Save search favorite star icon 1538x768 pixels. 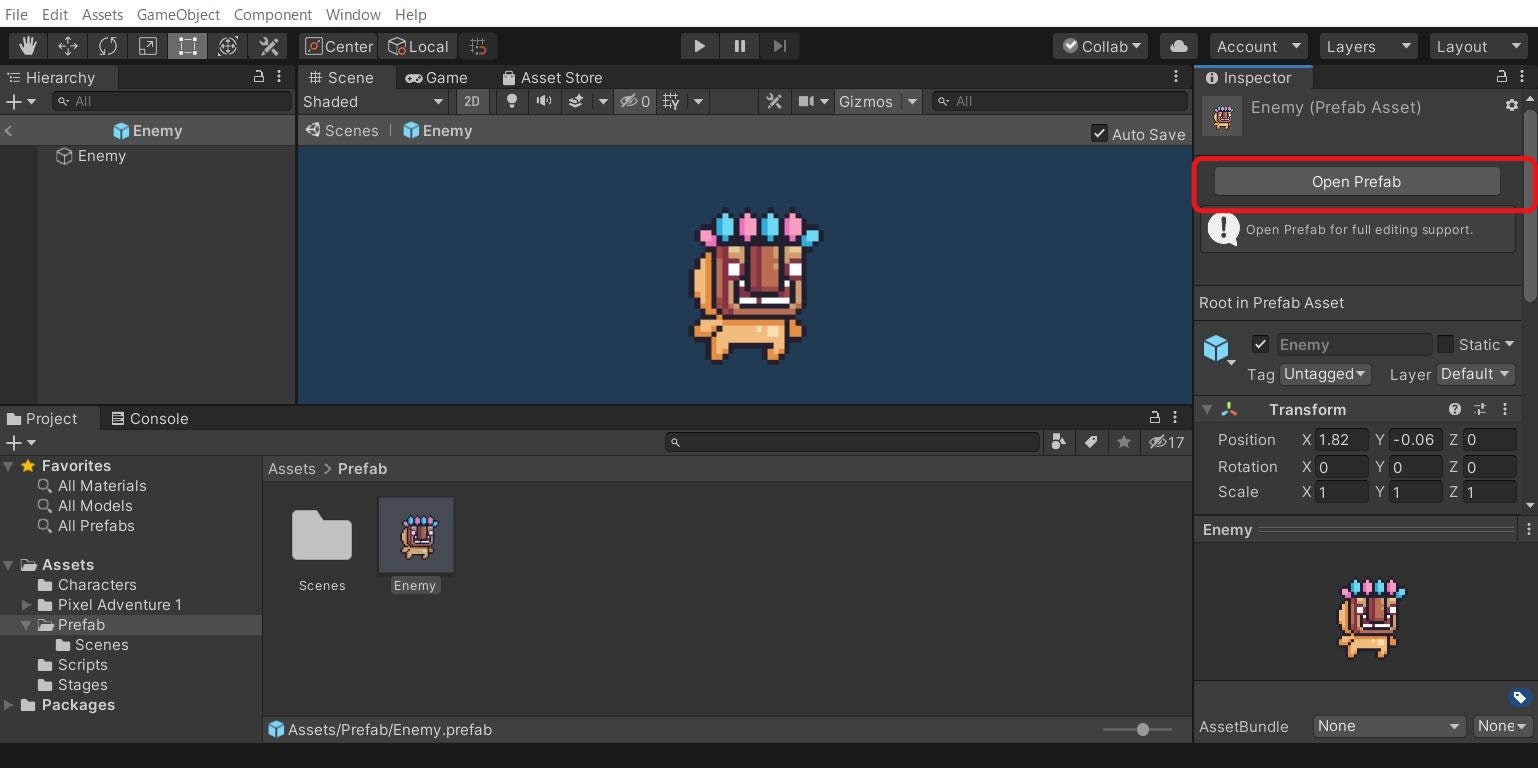tap(1124, 442)
